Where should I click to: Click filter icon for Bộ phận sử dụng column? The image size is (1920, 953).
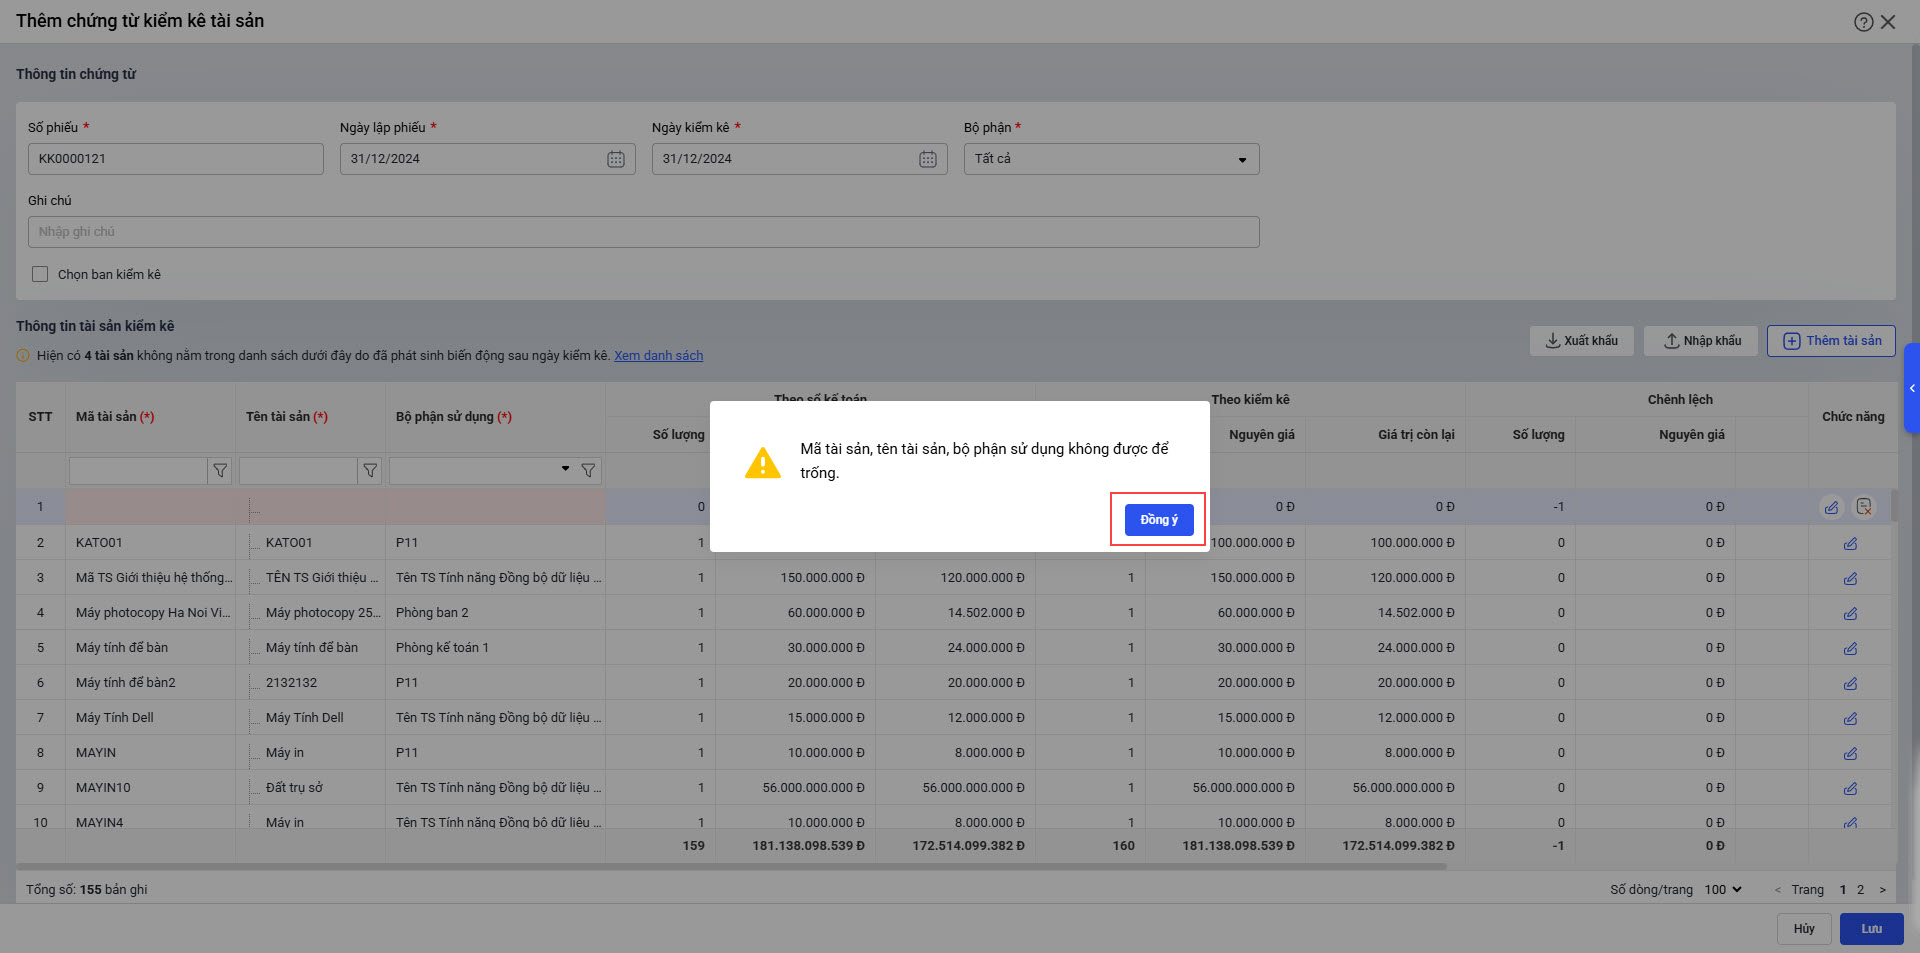click(588, 471)
